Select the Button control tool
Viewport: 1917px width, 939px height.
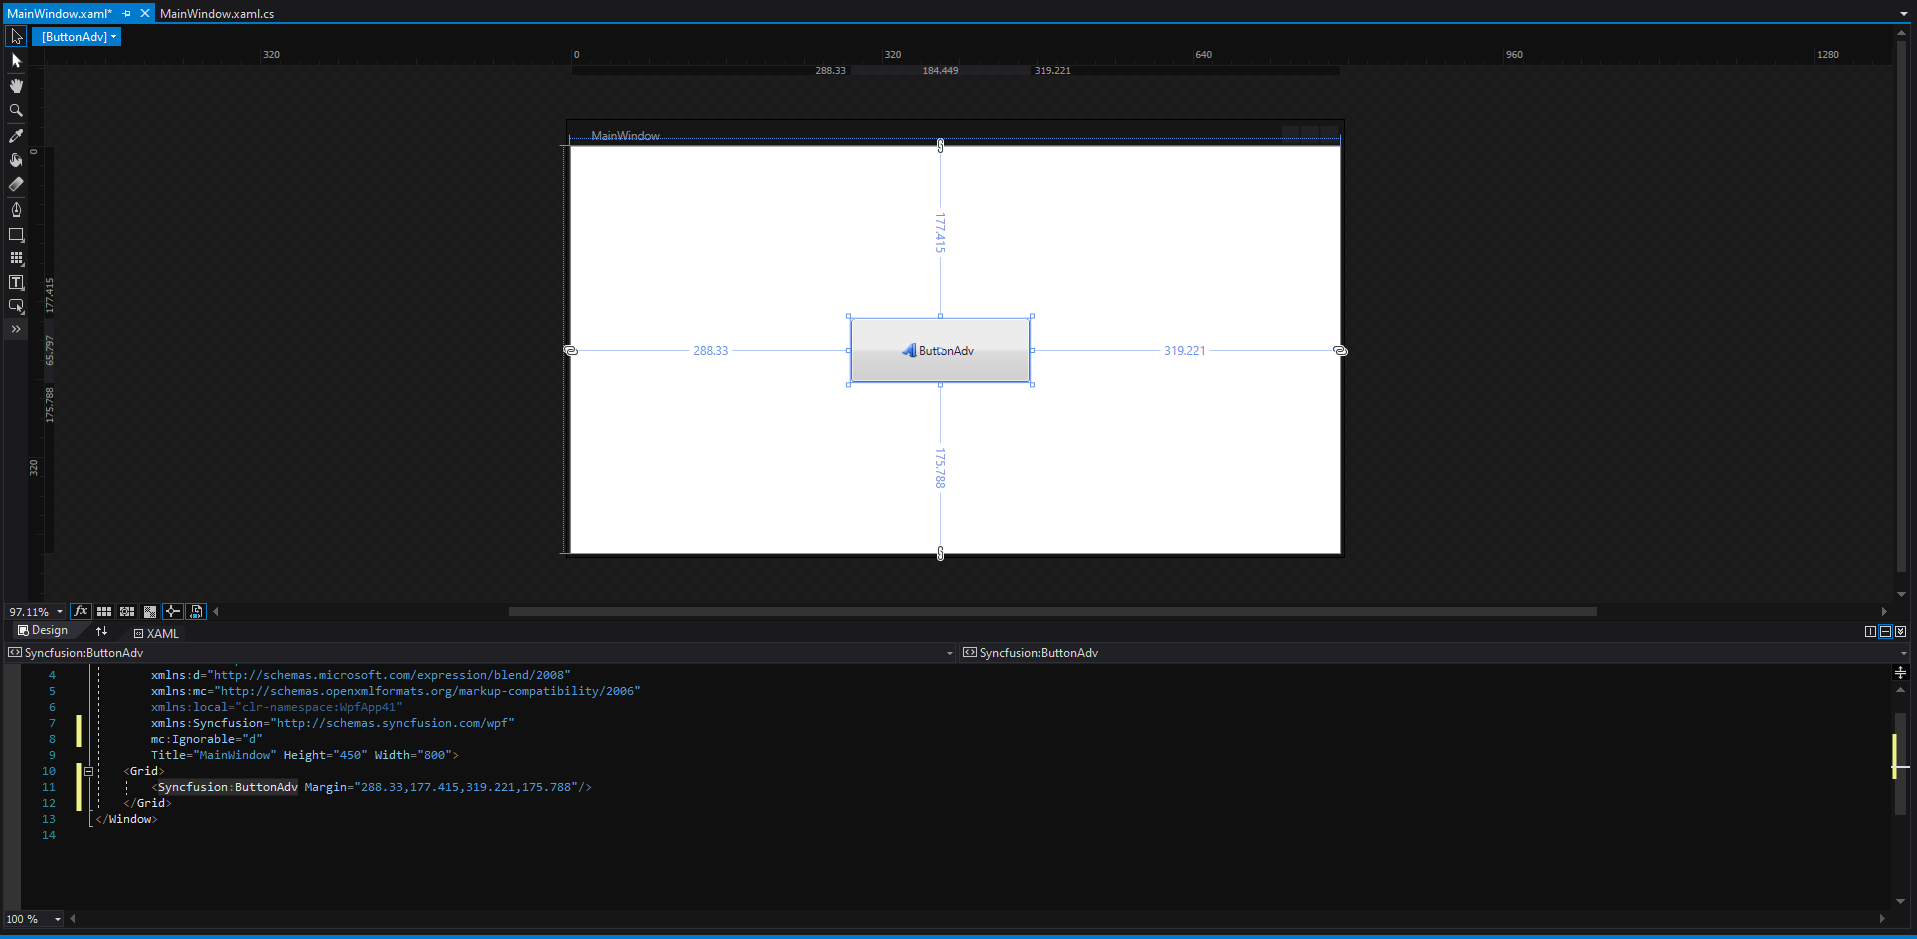click(x=16, y=306)
